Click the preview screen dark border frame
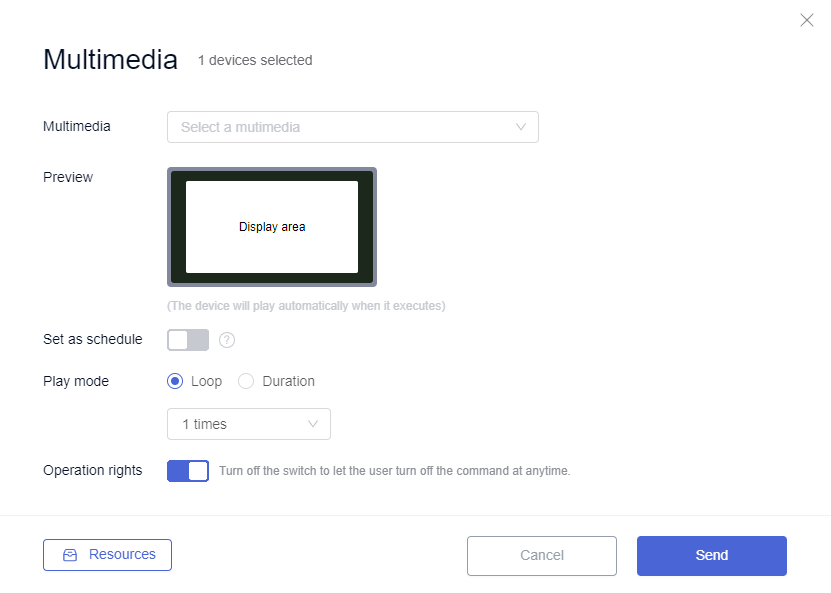The image size is (831, 593). (x=272, y=175)
